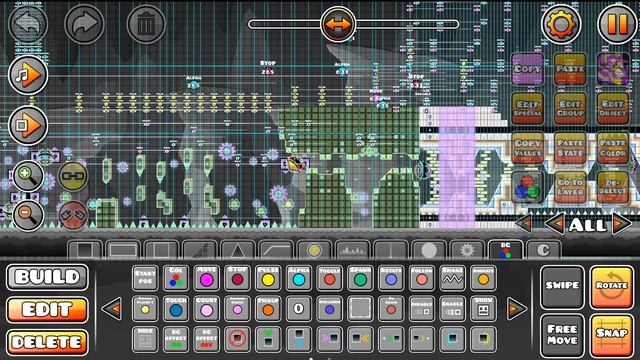The image size is (640, 360).
Task: Select the BG Effect Off trigger
Action: [x=207, y=339]
